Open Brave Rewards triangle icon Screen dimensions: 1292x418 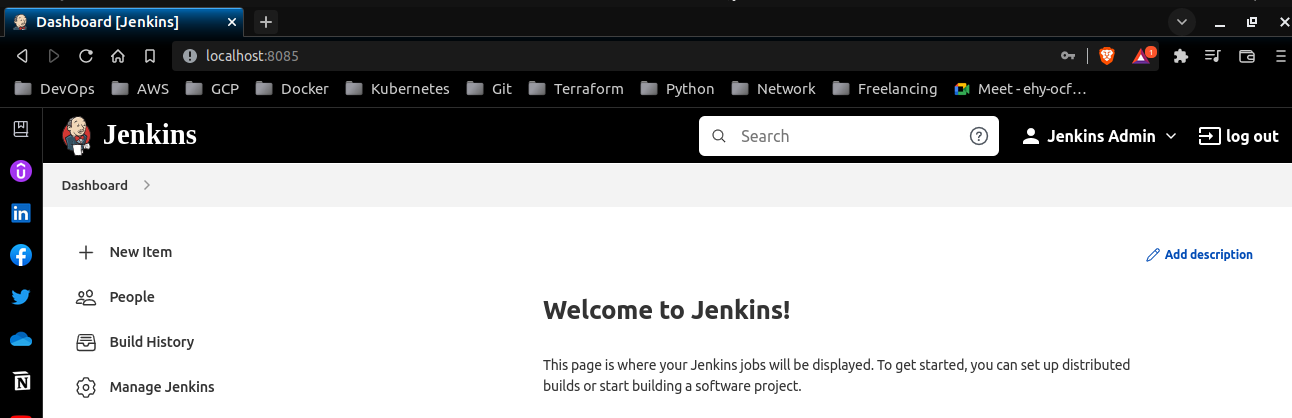(x=1142, y=56)
